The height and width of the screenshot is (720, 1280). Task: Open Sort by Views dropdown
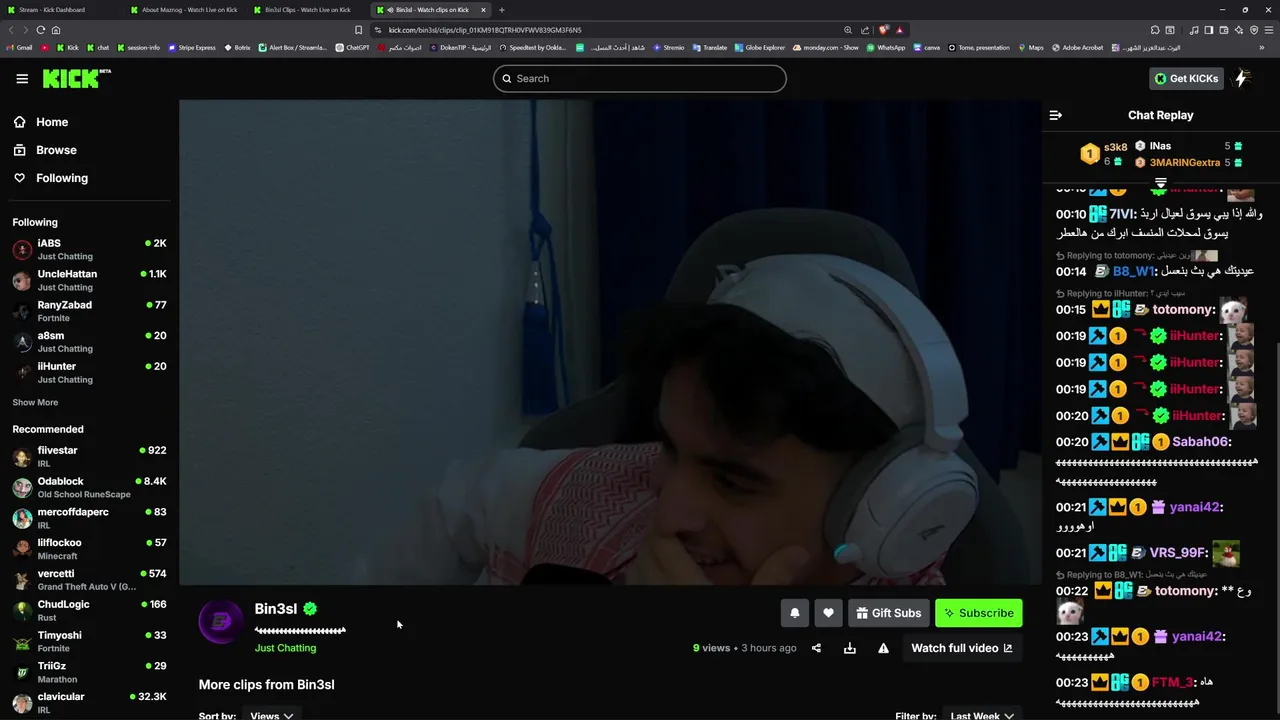272,715
